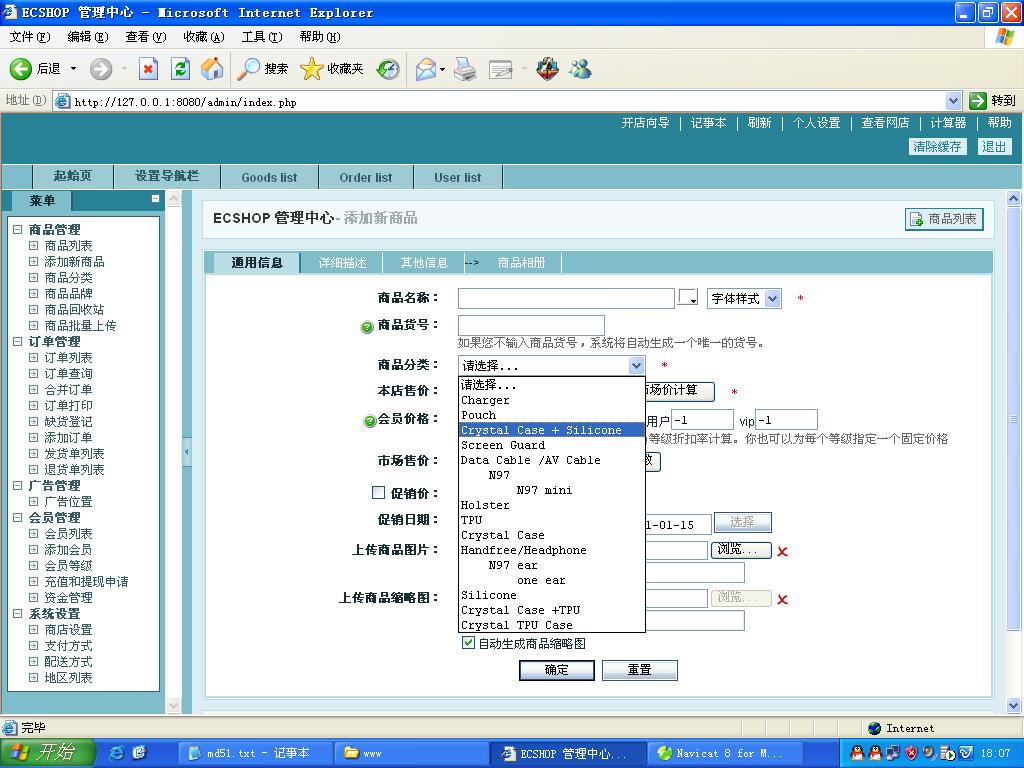Viewport: 1024px width, 768px height.
Task: Open the 商品列表 button at top right
Action: (x=944, y=219)
